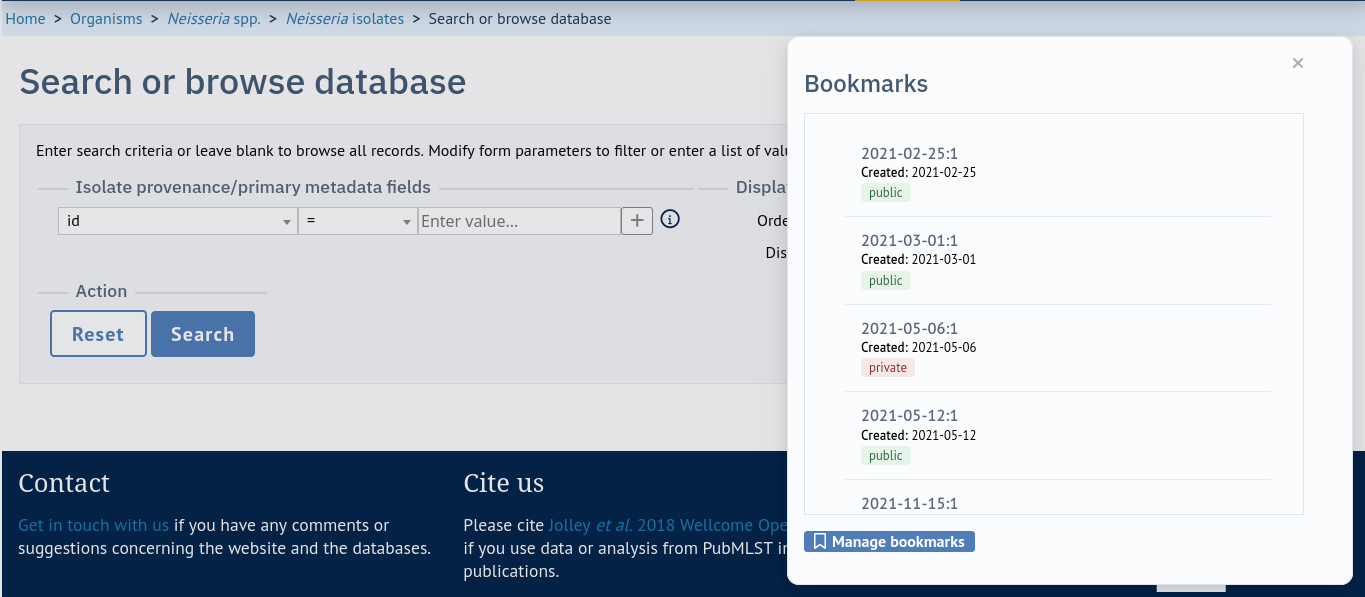The width and height of the screenshot is (1365, 597).
Task: Open the '=' operator dropdown
Action: pyautogui.click(x=358, y=221)
